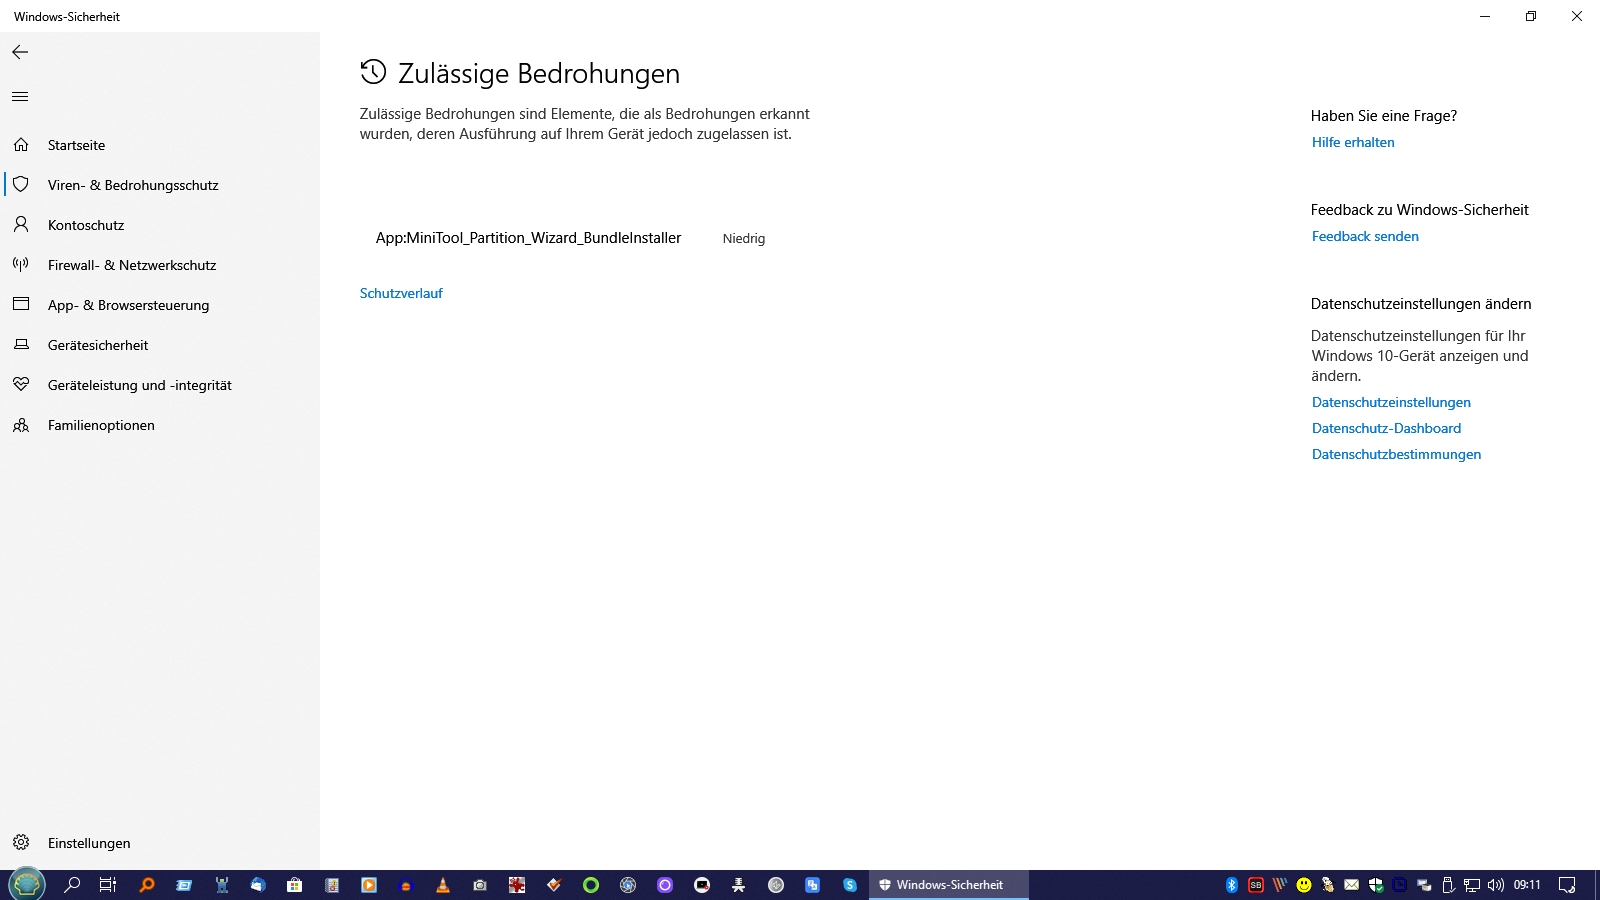Click the history clock icon beside the heading
1600x900 pixels.
click(x=373, y=71)
